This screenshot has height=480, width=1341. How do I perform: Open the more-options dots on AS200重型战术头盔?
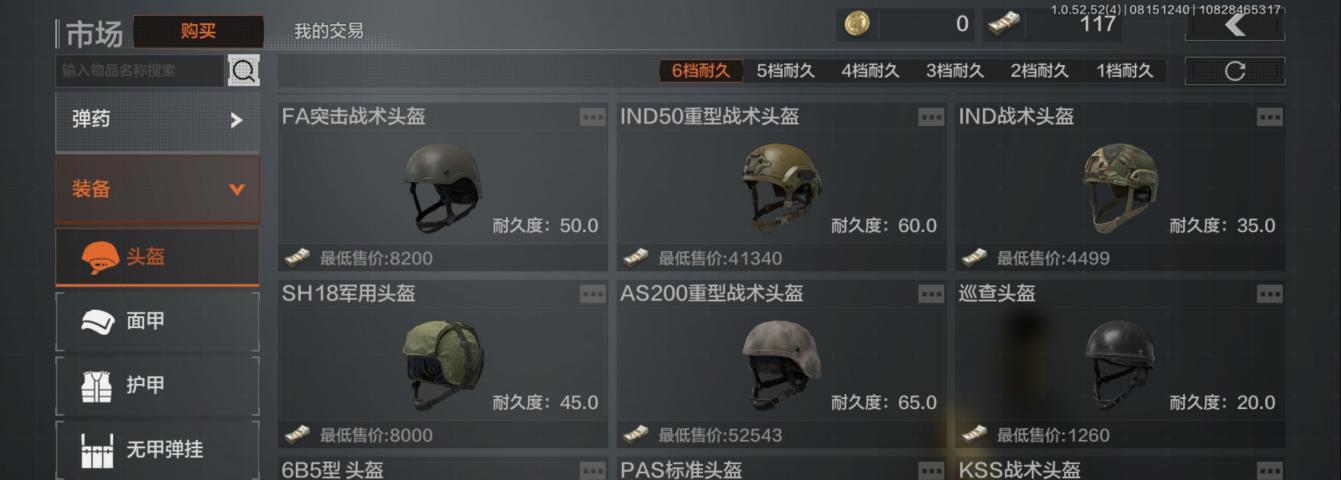931,294
